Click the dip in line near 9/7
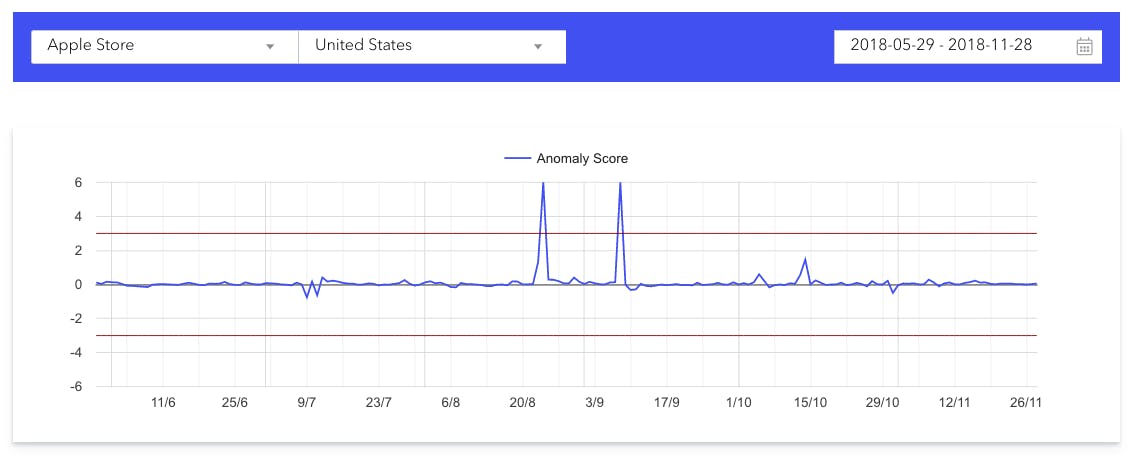Viewport: 1146px width, 455px height. click(x=307, y=297)
